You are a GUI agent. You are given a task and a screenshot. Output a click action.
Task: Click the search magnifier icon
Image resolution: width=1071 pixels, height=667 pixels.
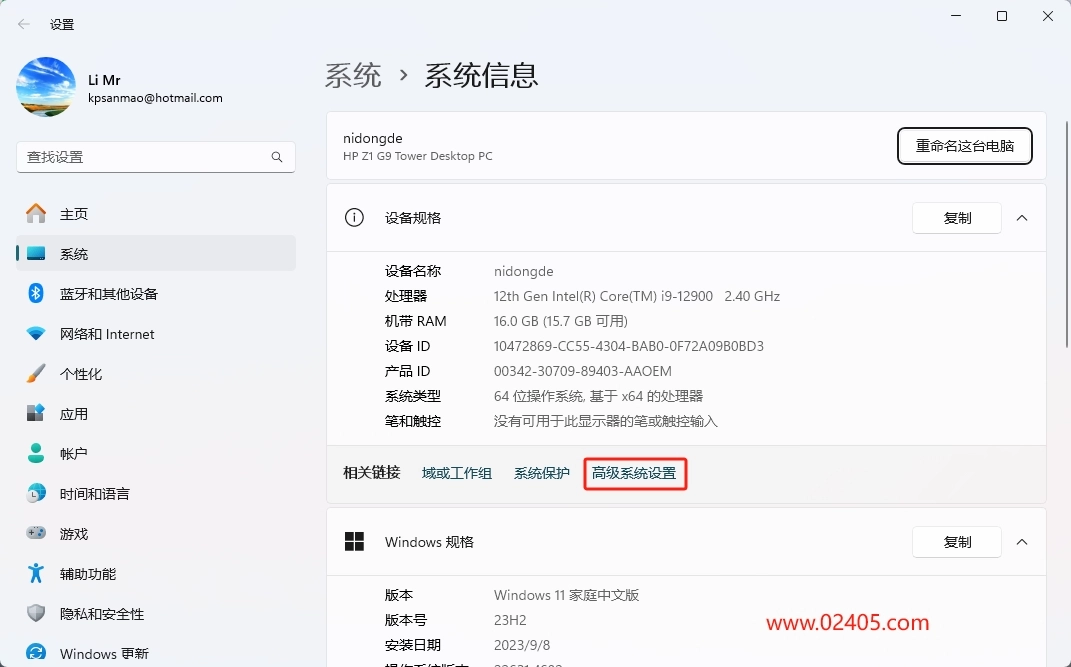click(x=277, y=157)
